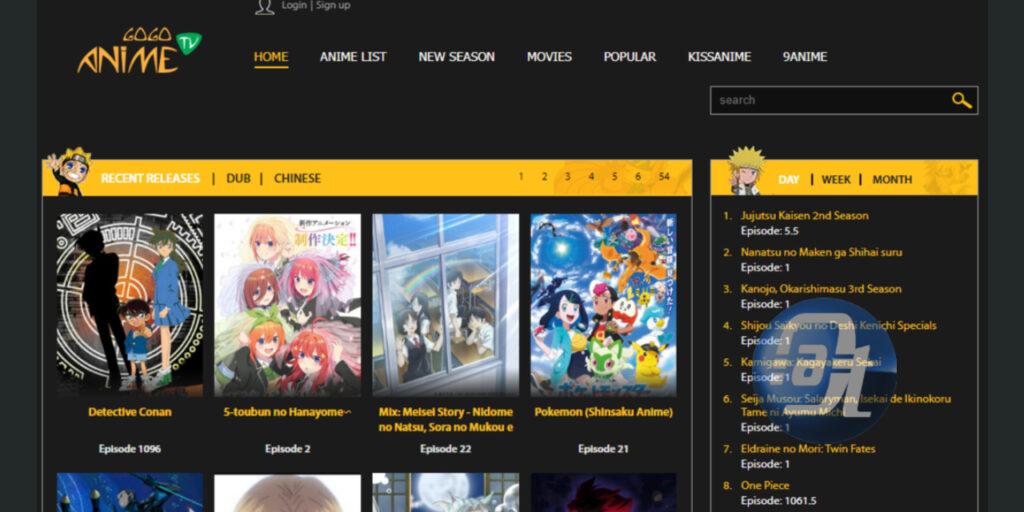Open the MOVIES menu item
Screen dimensions: 1024x512
pyautogui.click(x=549, y=57)
